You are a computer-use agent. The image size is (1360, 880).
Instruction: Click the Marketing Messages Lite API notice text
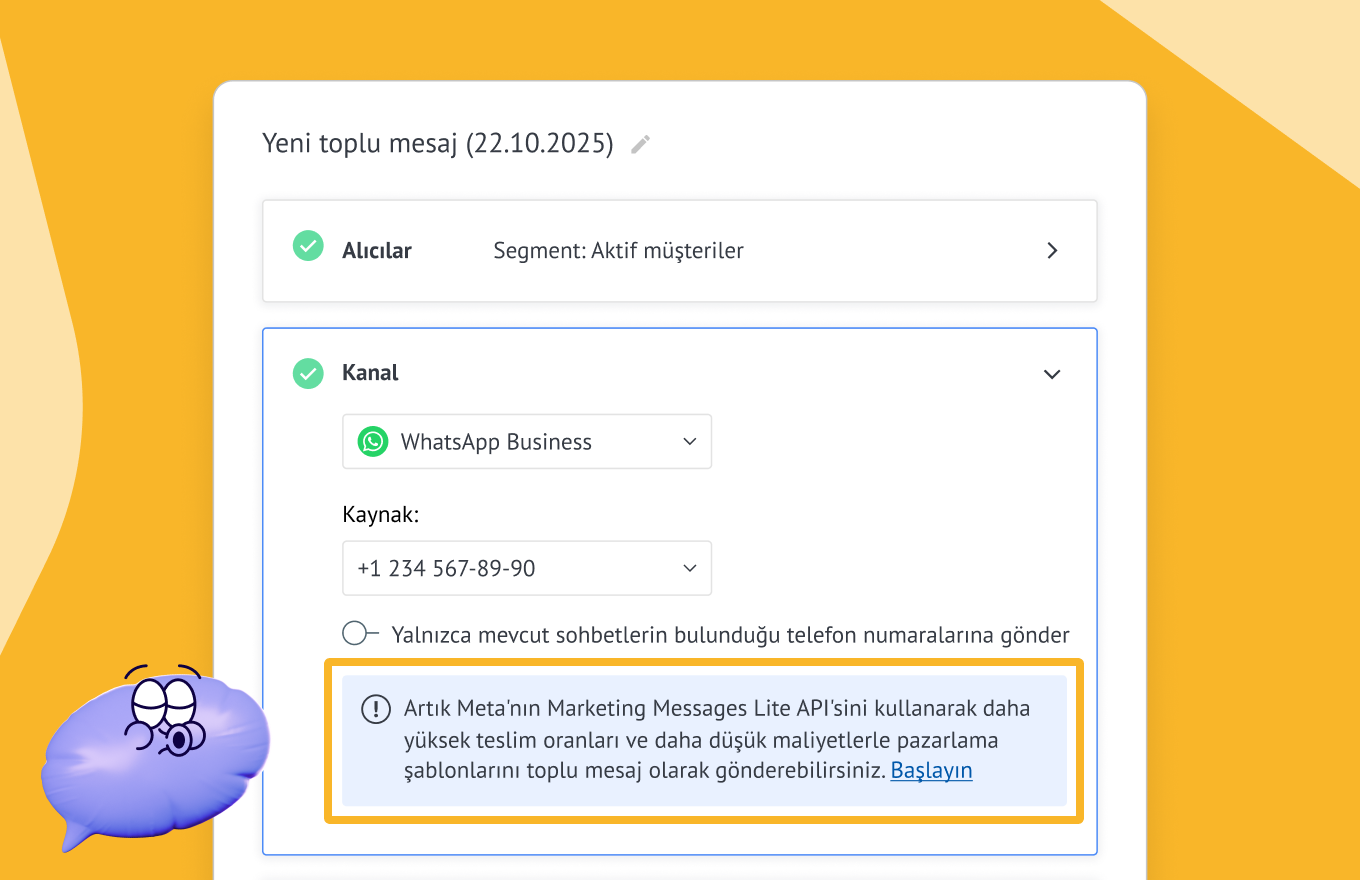click(700, 739)
